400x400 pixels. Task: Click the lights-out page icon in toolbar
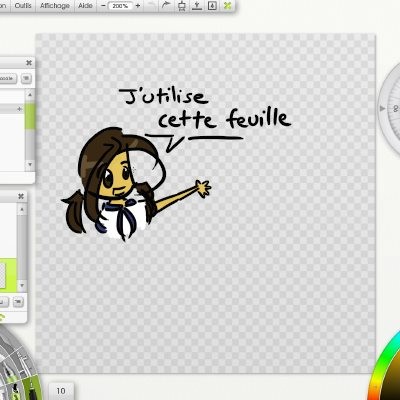[x=212, y=6]
